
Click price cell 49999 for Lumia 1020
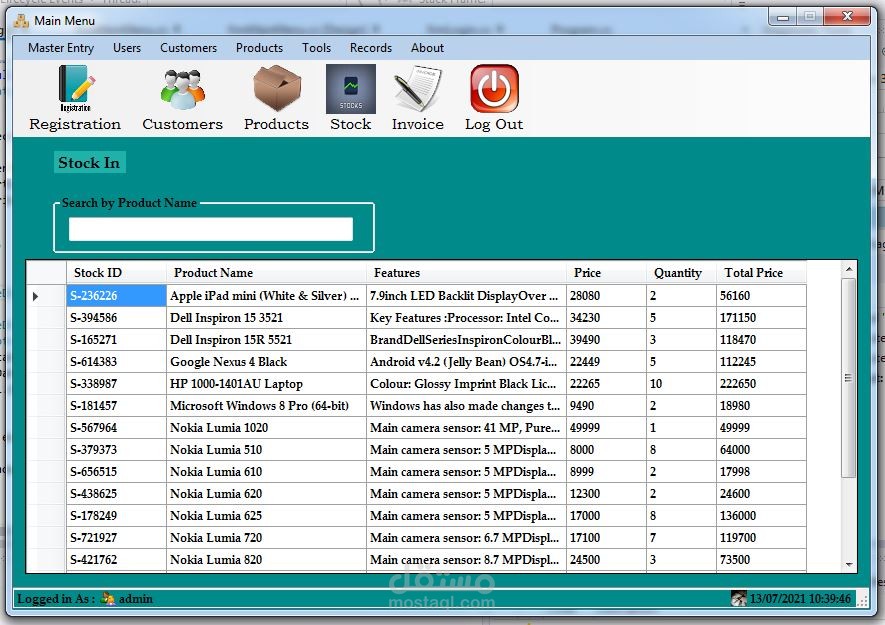606,428
